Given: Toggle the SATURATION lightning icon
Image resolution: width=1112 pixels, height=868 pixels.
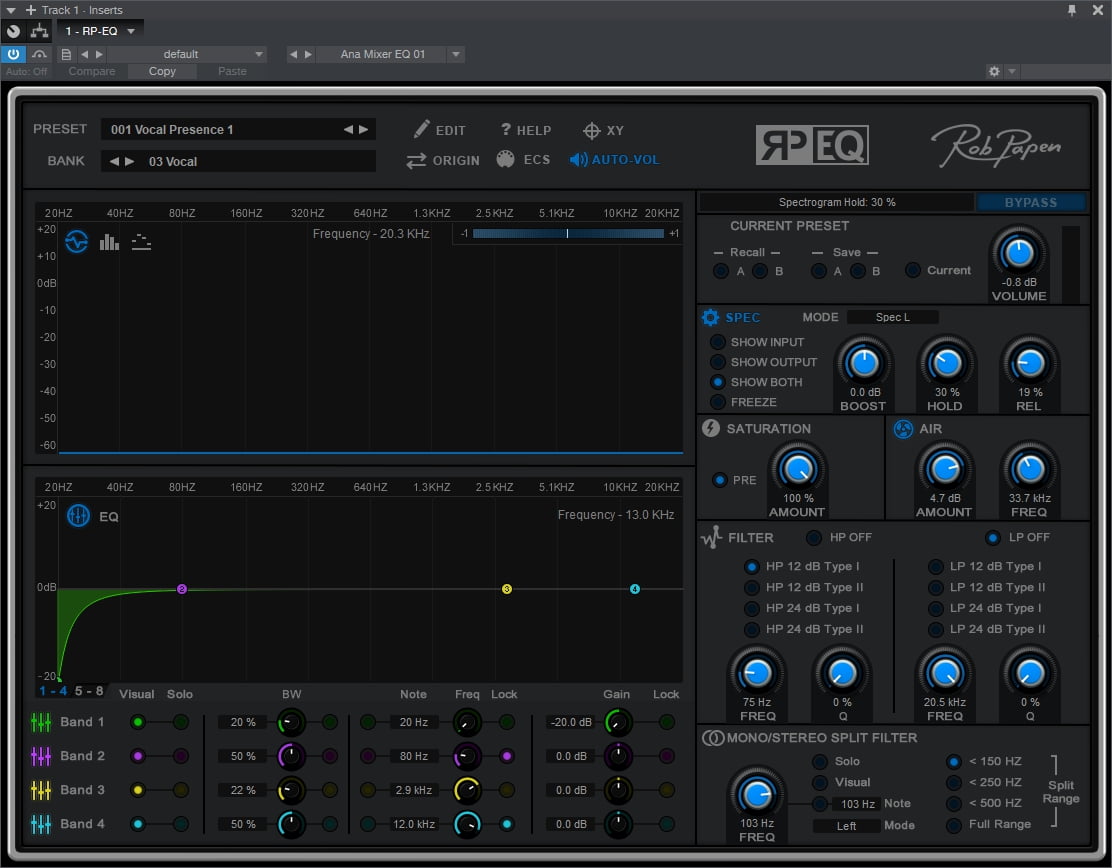Looking at the screenshot, I should click(x=711, y=428).
